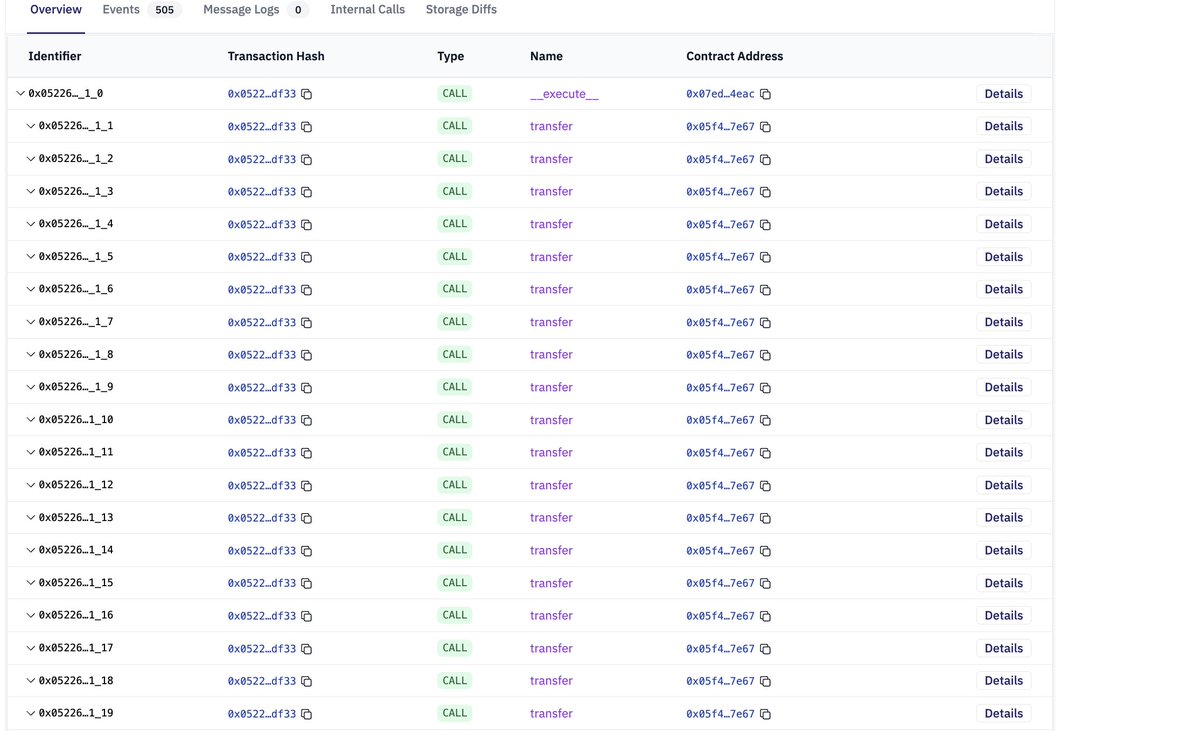1200x731 pixels.
Task: Copy contract address in row 0x05226…_1_7
Action: [765, 323]
